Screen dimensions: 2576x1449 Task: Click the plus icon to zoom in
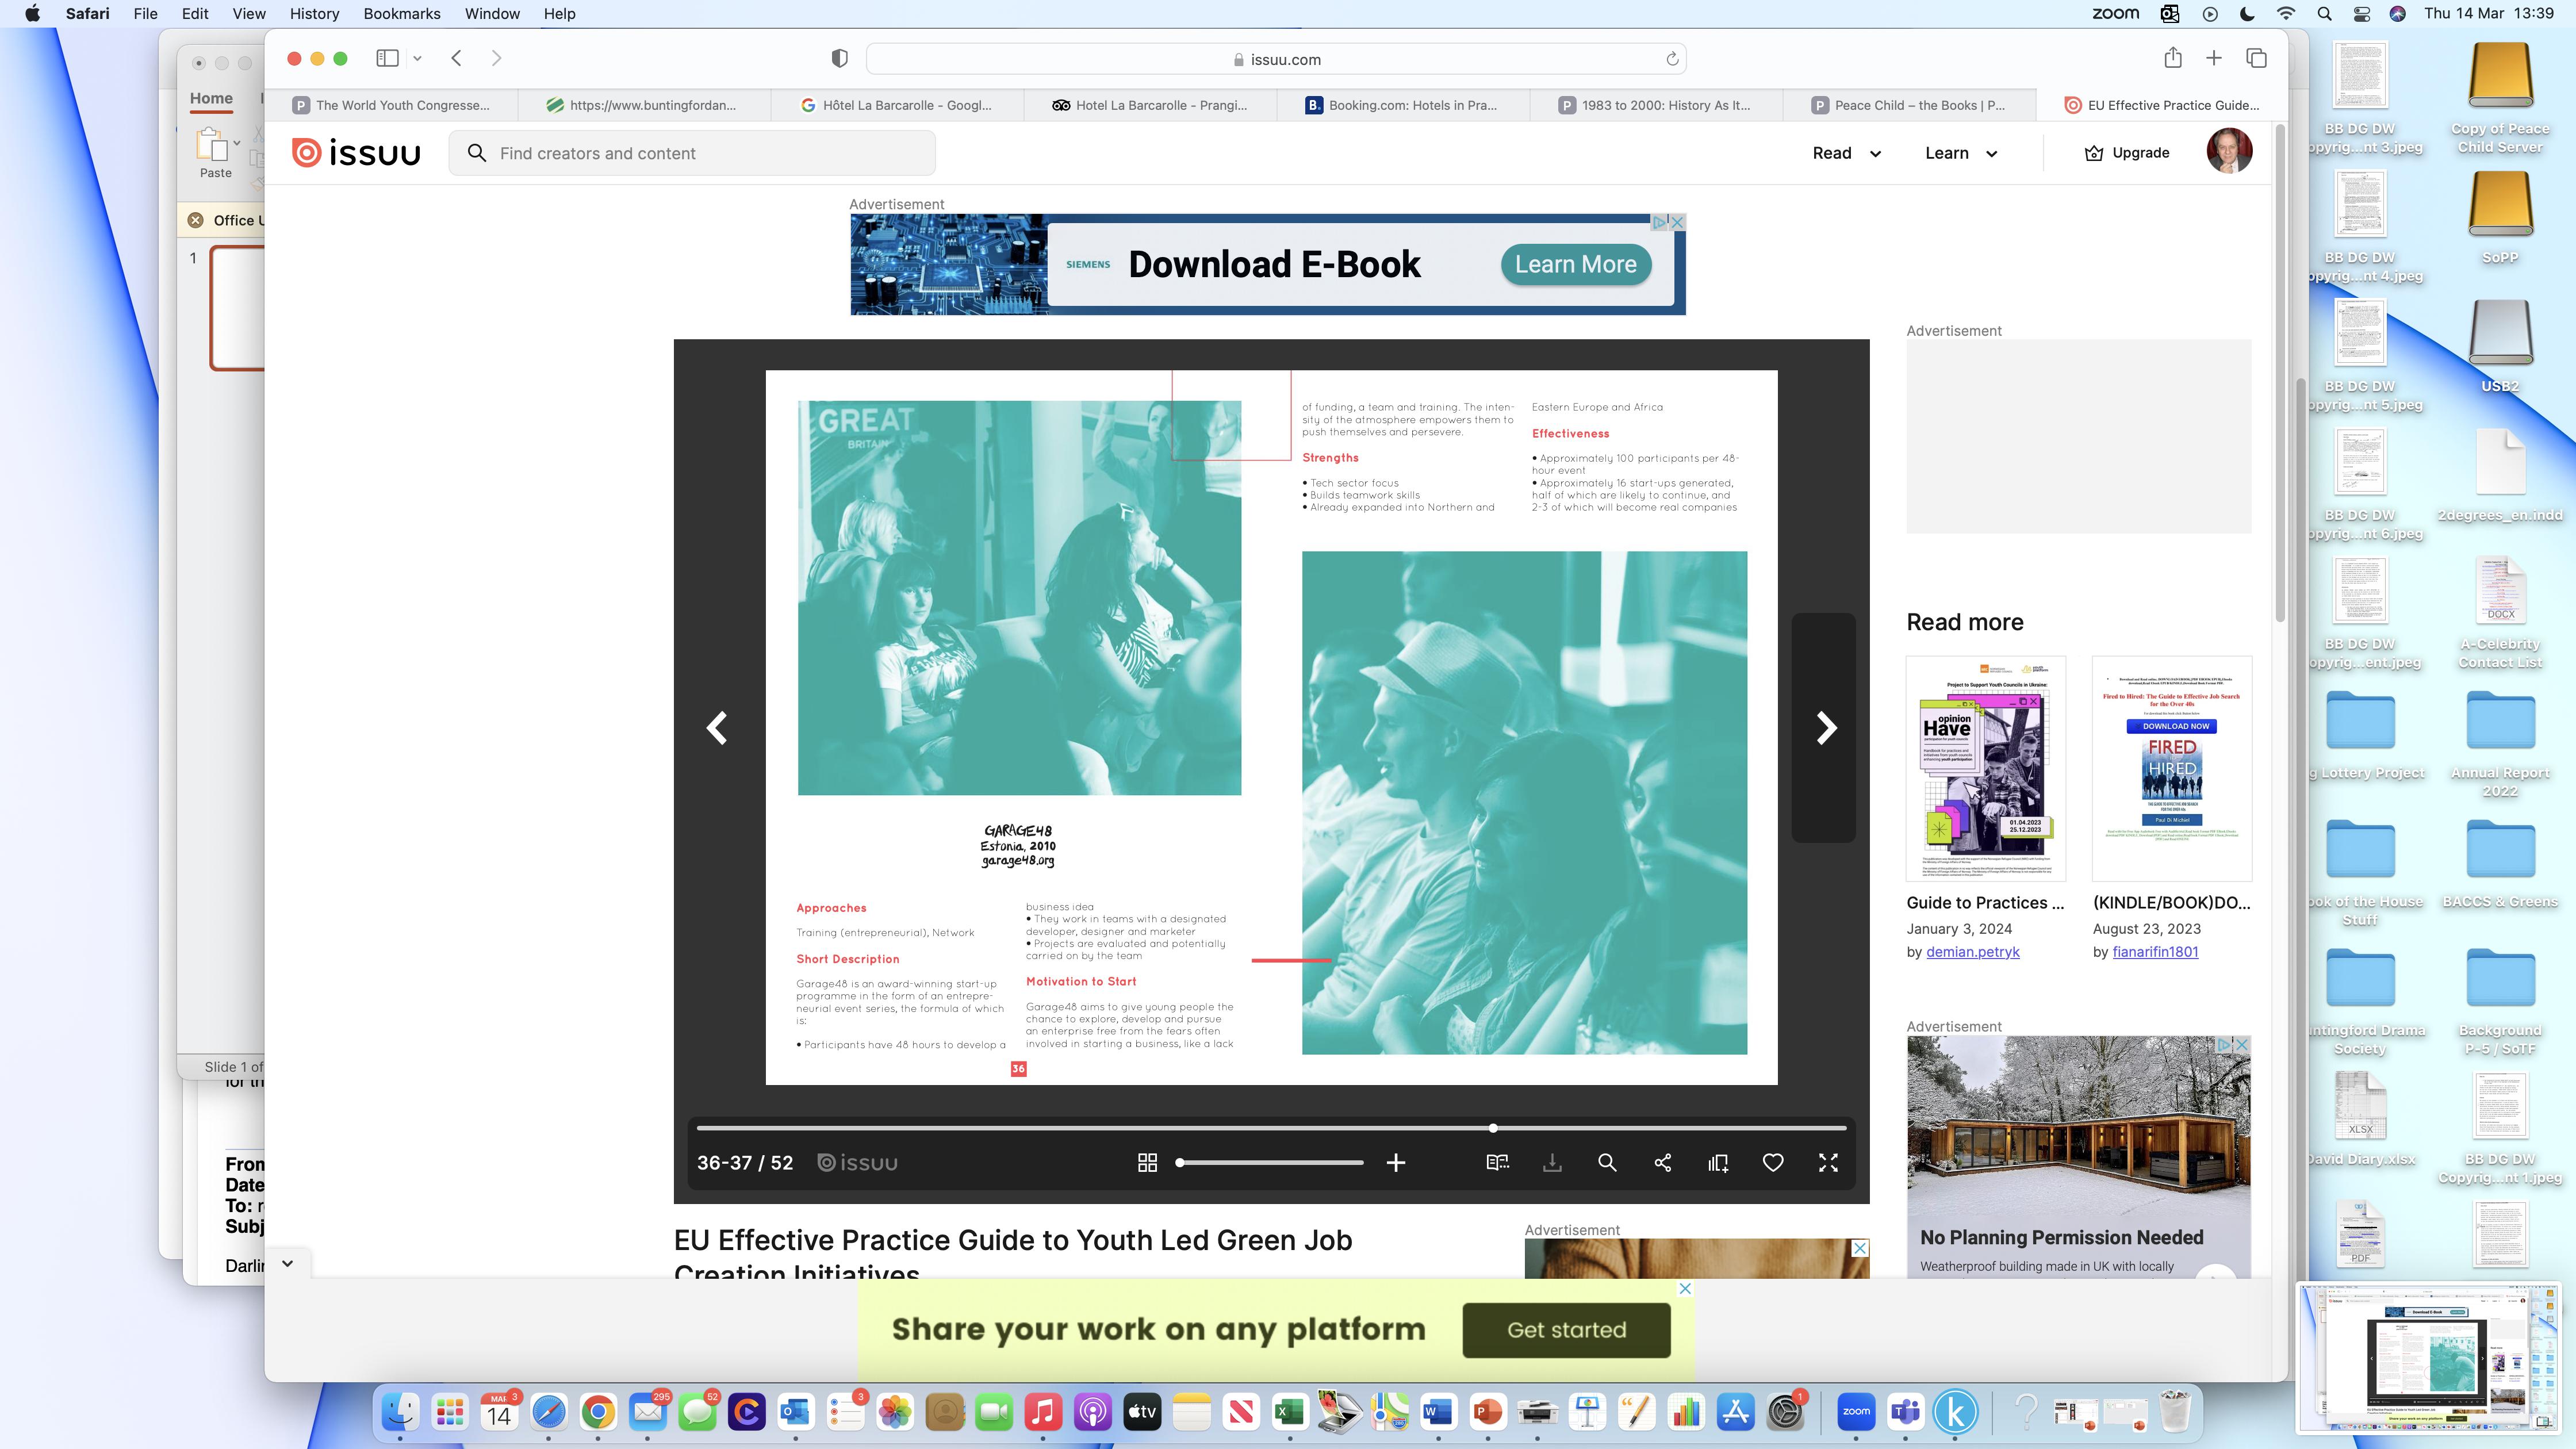1396,1162
